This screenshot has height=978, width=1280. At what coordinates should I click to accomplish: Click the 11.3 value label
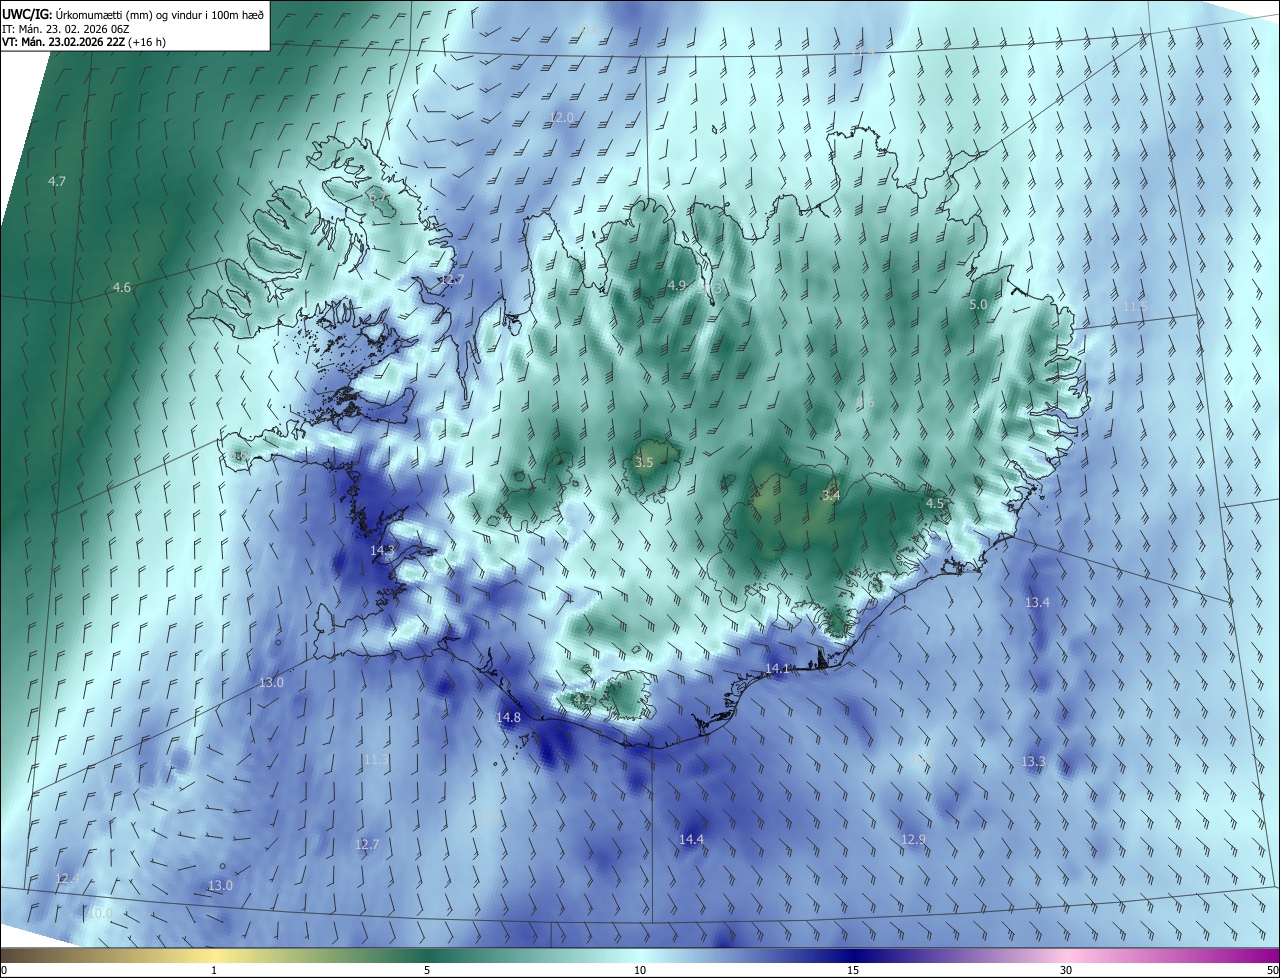point(376,760)
